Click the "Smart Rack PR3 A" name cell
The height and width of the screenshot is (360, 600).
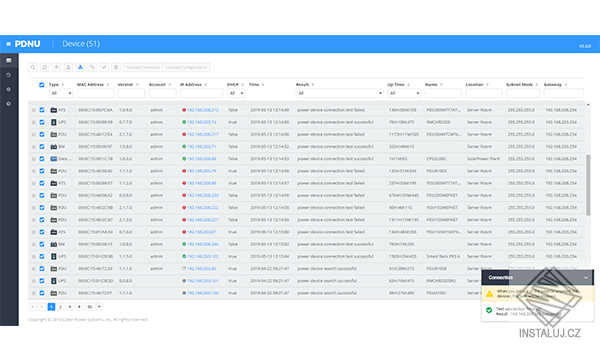(443, 256)
